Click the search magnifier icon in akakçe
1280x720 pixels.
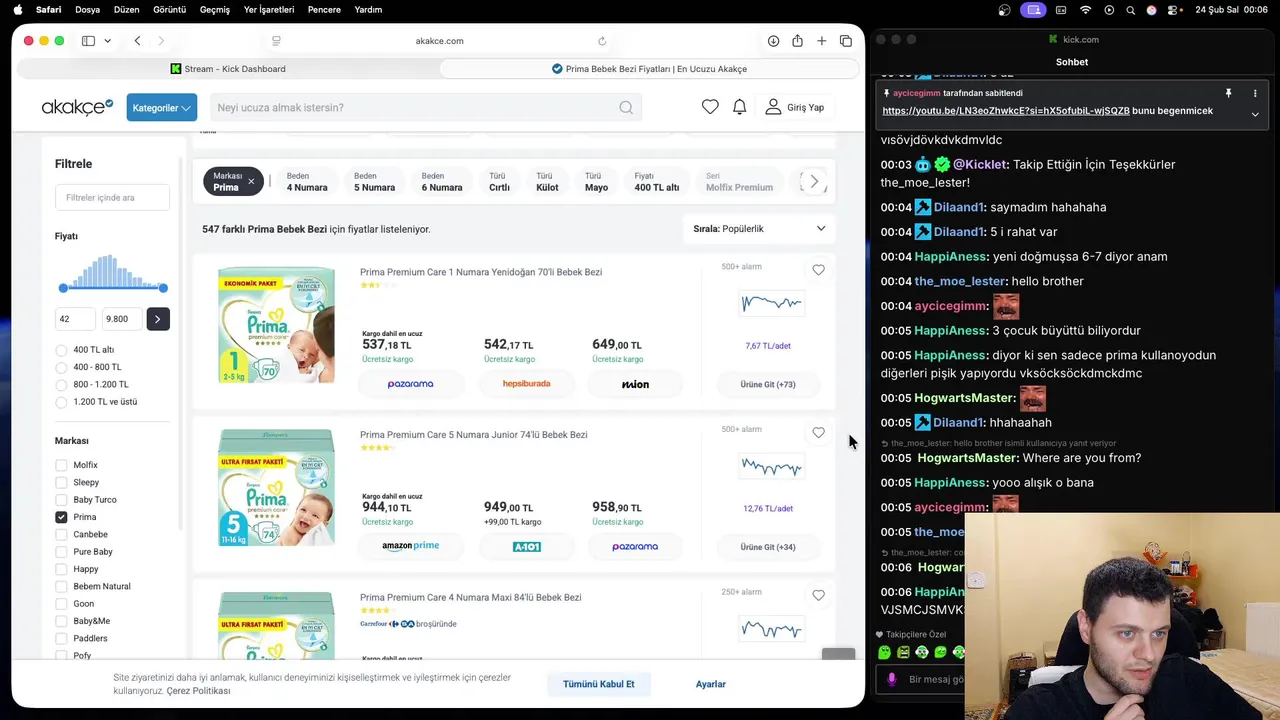click(626, 108)
